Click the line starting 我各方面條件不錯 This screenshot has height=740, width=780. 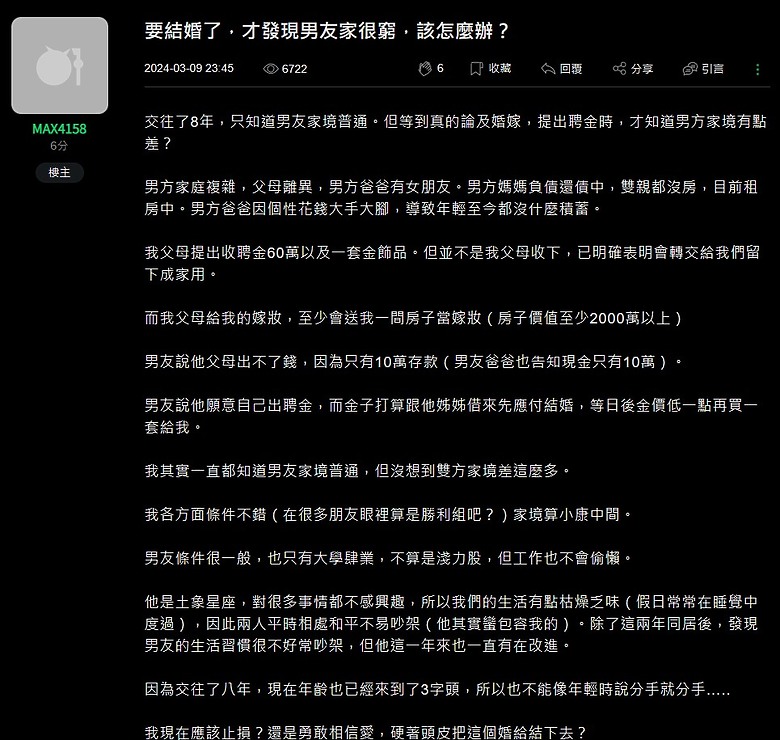[388, 514]
